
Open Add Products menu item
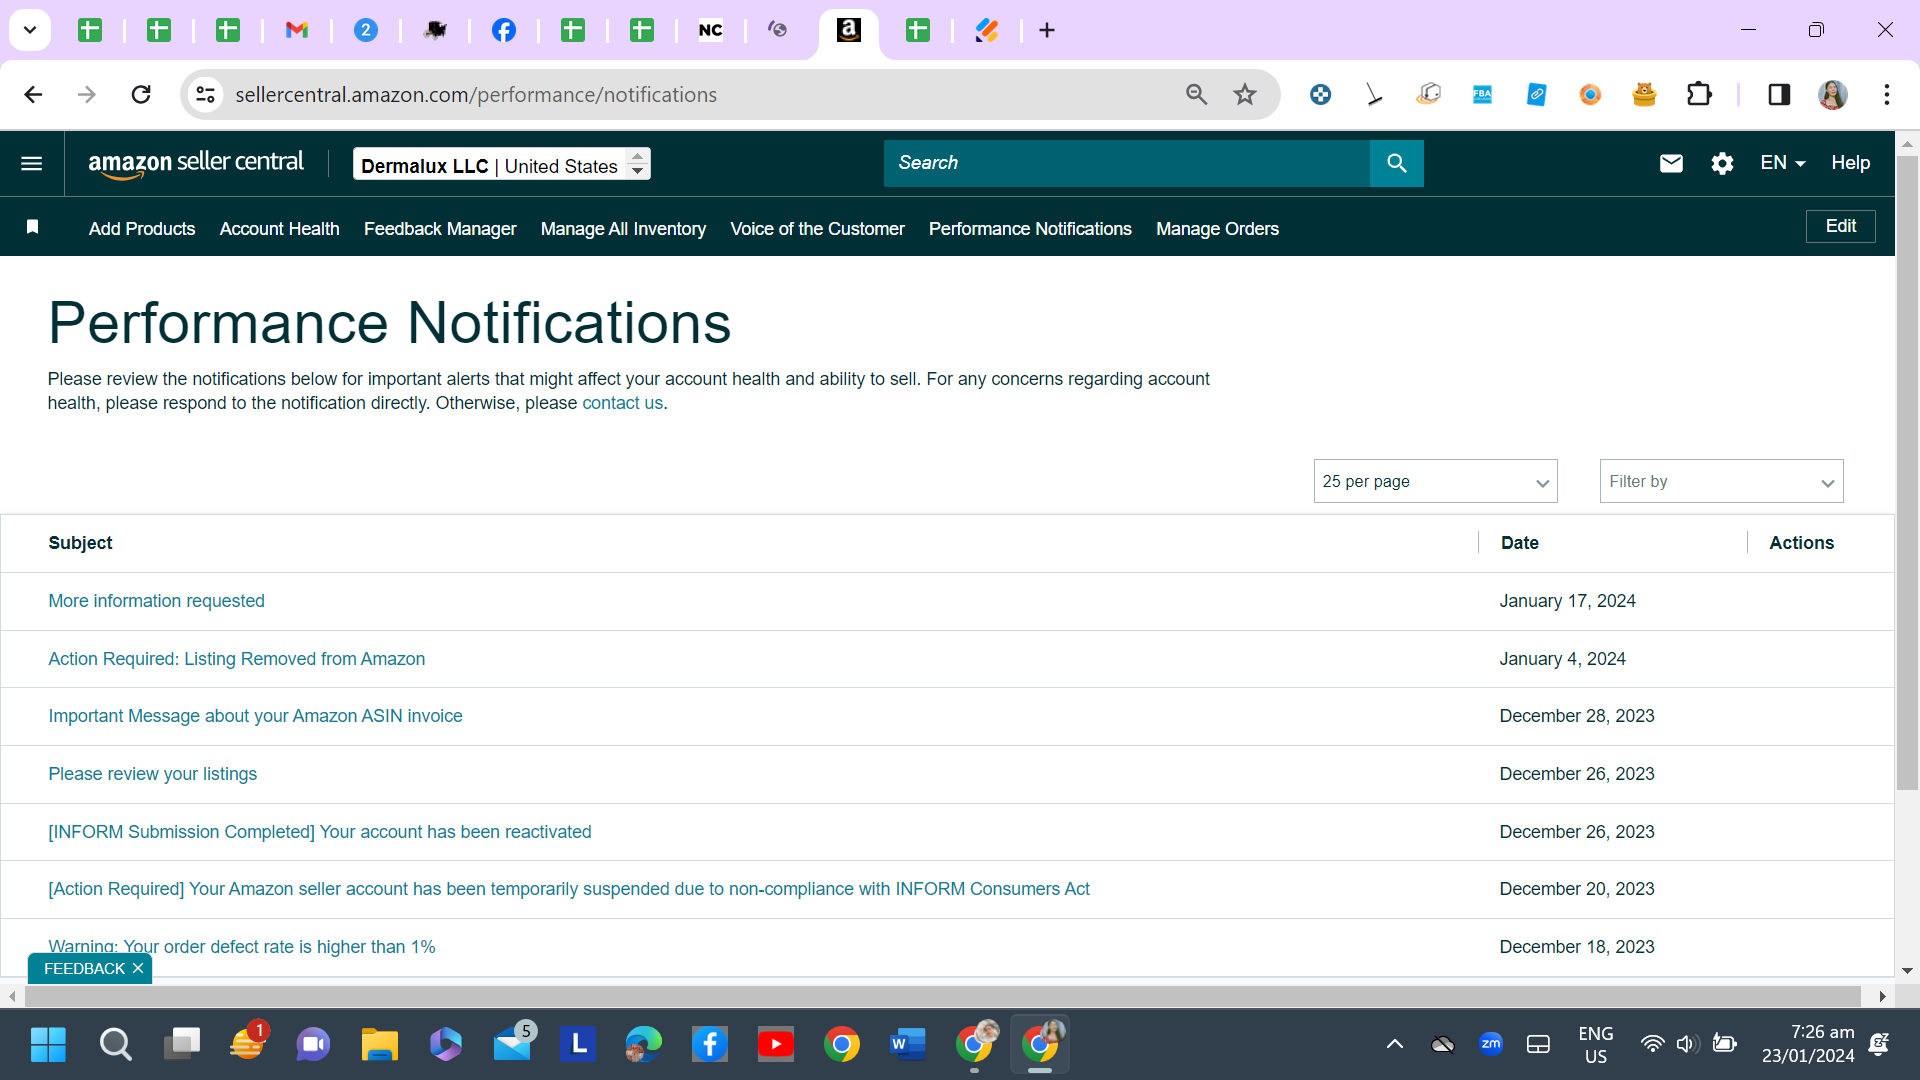[x=142, y=229]
